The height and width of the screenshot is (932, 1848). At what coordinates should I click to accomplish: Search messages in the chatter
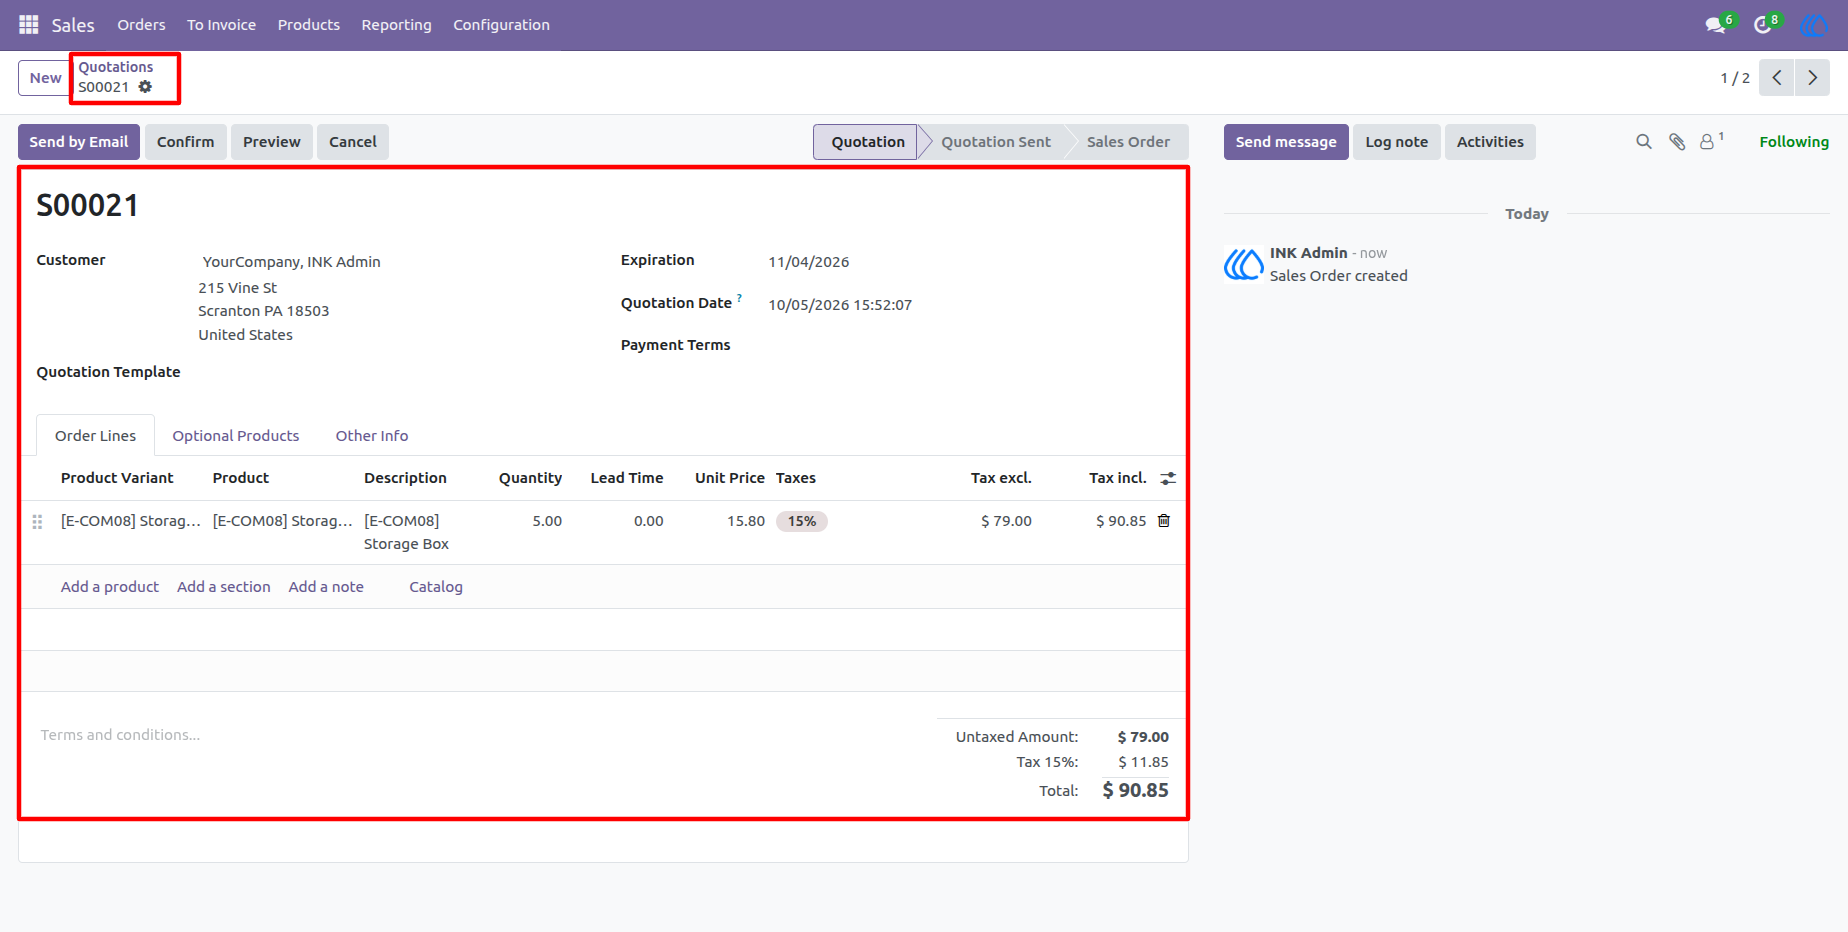tap(1644, 142)
